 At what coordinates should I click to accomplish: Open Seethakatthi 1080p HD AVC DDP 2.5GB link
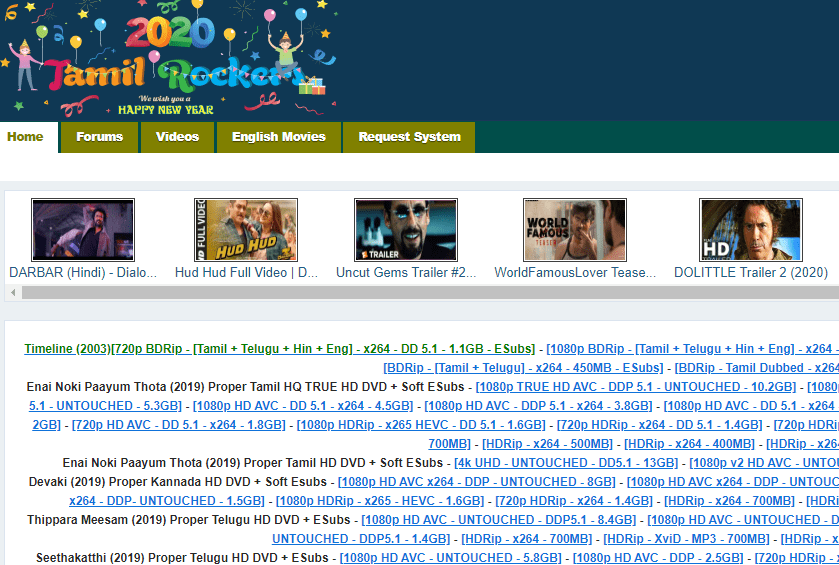(x=658, y=558)
